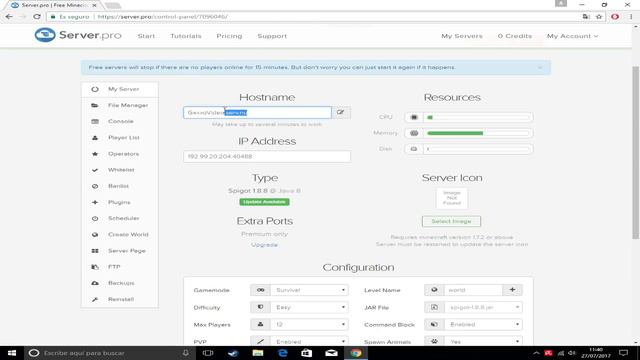Click the browser reload button
This screenshot has width=640, height=360.
(x=37, y=17)
